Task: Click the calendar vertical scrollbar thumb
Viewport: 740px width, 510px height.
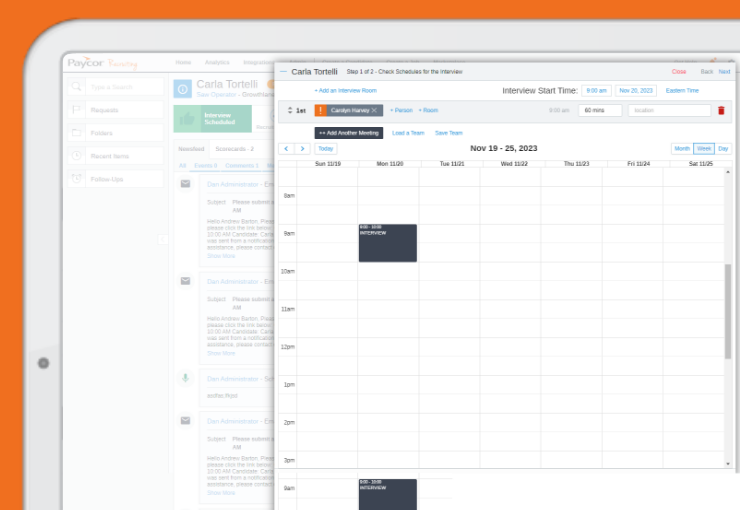Action: [x=728, y=311]
